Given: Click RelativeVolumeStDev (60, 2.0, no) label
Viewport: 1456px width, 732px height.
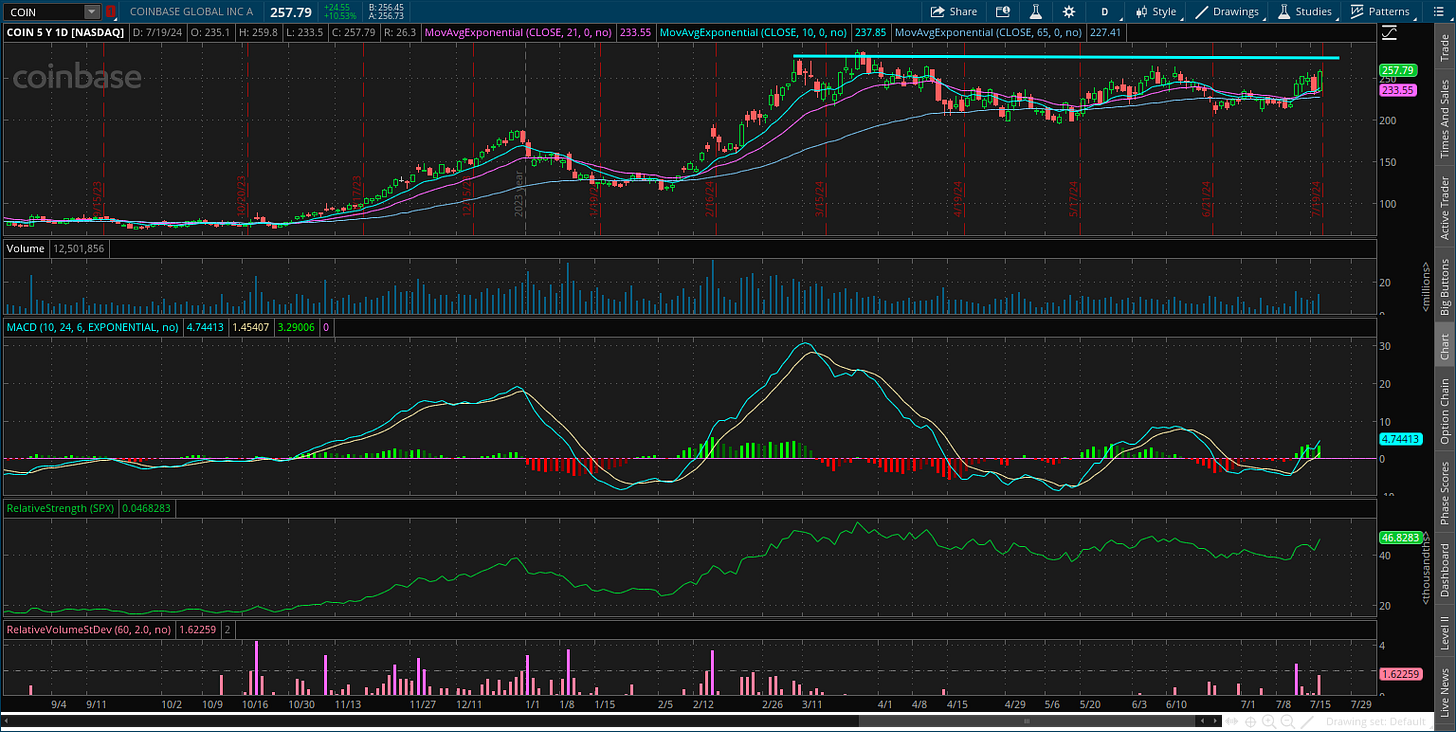Looking at the screenshot, I should point(88,630).
